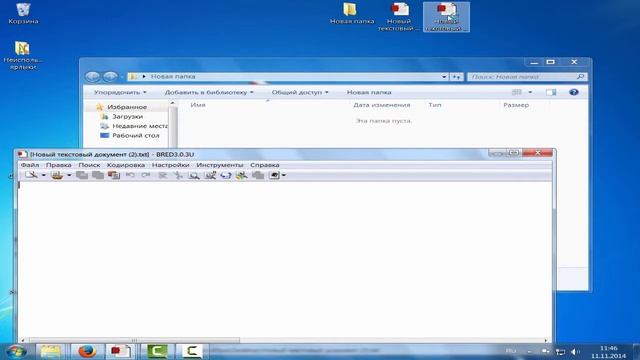Click the Explorer folder taskbar icon
640x360 pixels.
pos(51,351)
